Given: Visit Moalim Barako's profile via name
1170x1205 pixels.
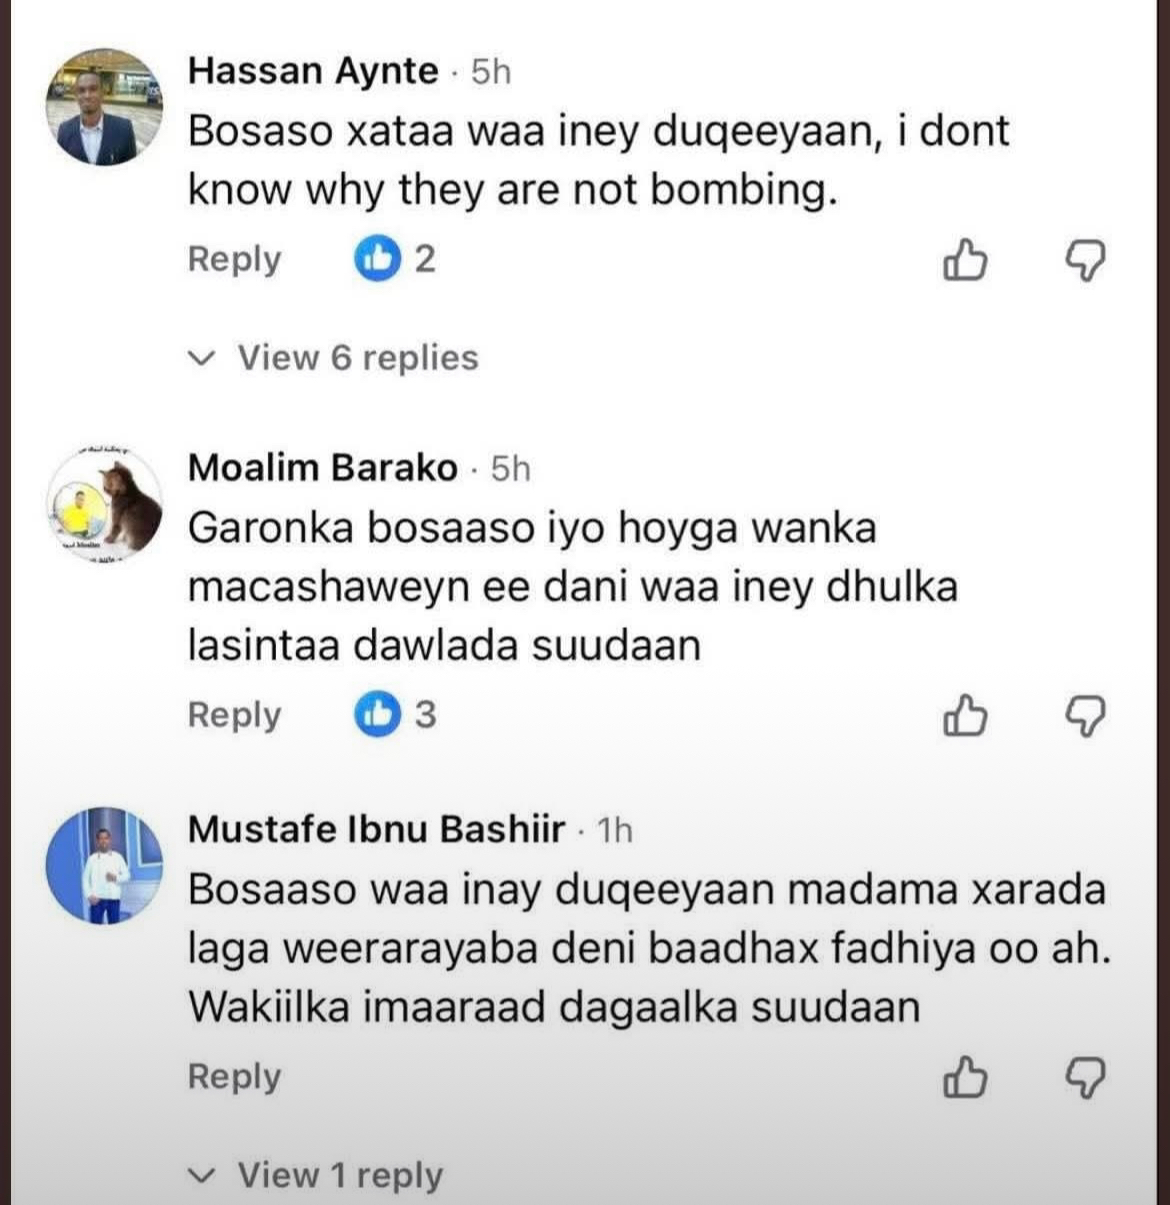Looking at the screenshot, I should (x=322, y=468).
